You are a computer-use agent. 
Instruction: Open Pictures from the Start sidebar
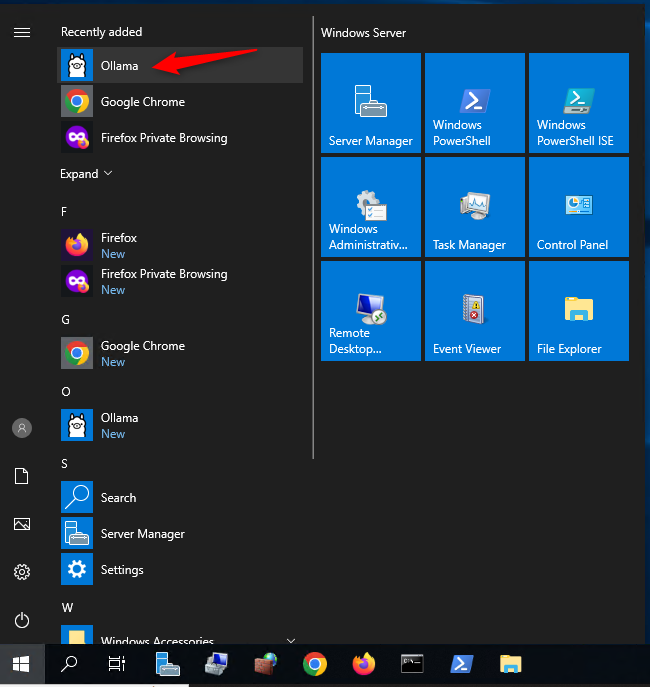click(x=22, y=524)
